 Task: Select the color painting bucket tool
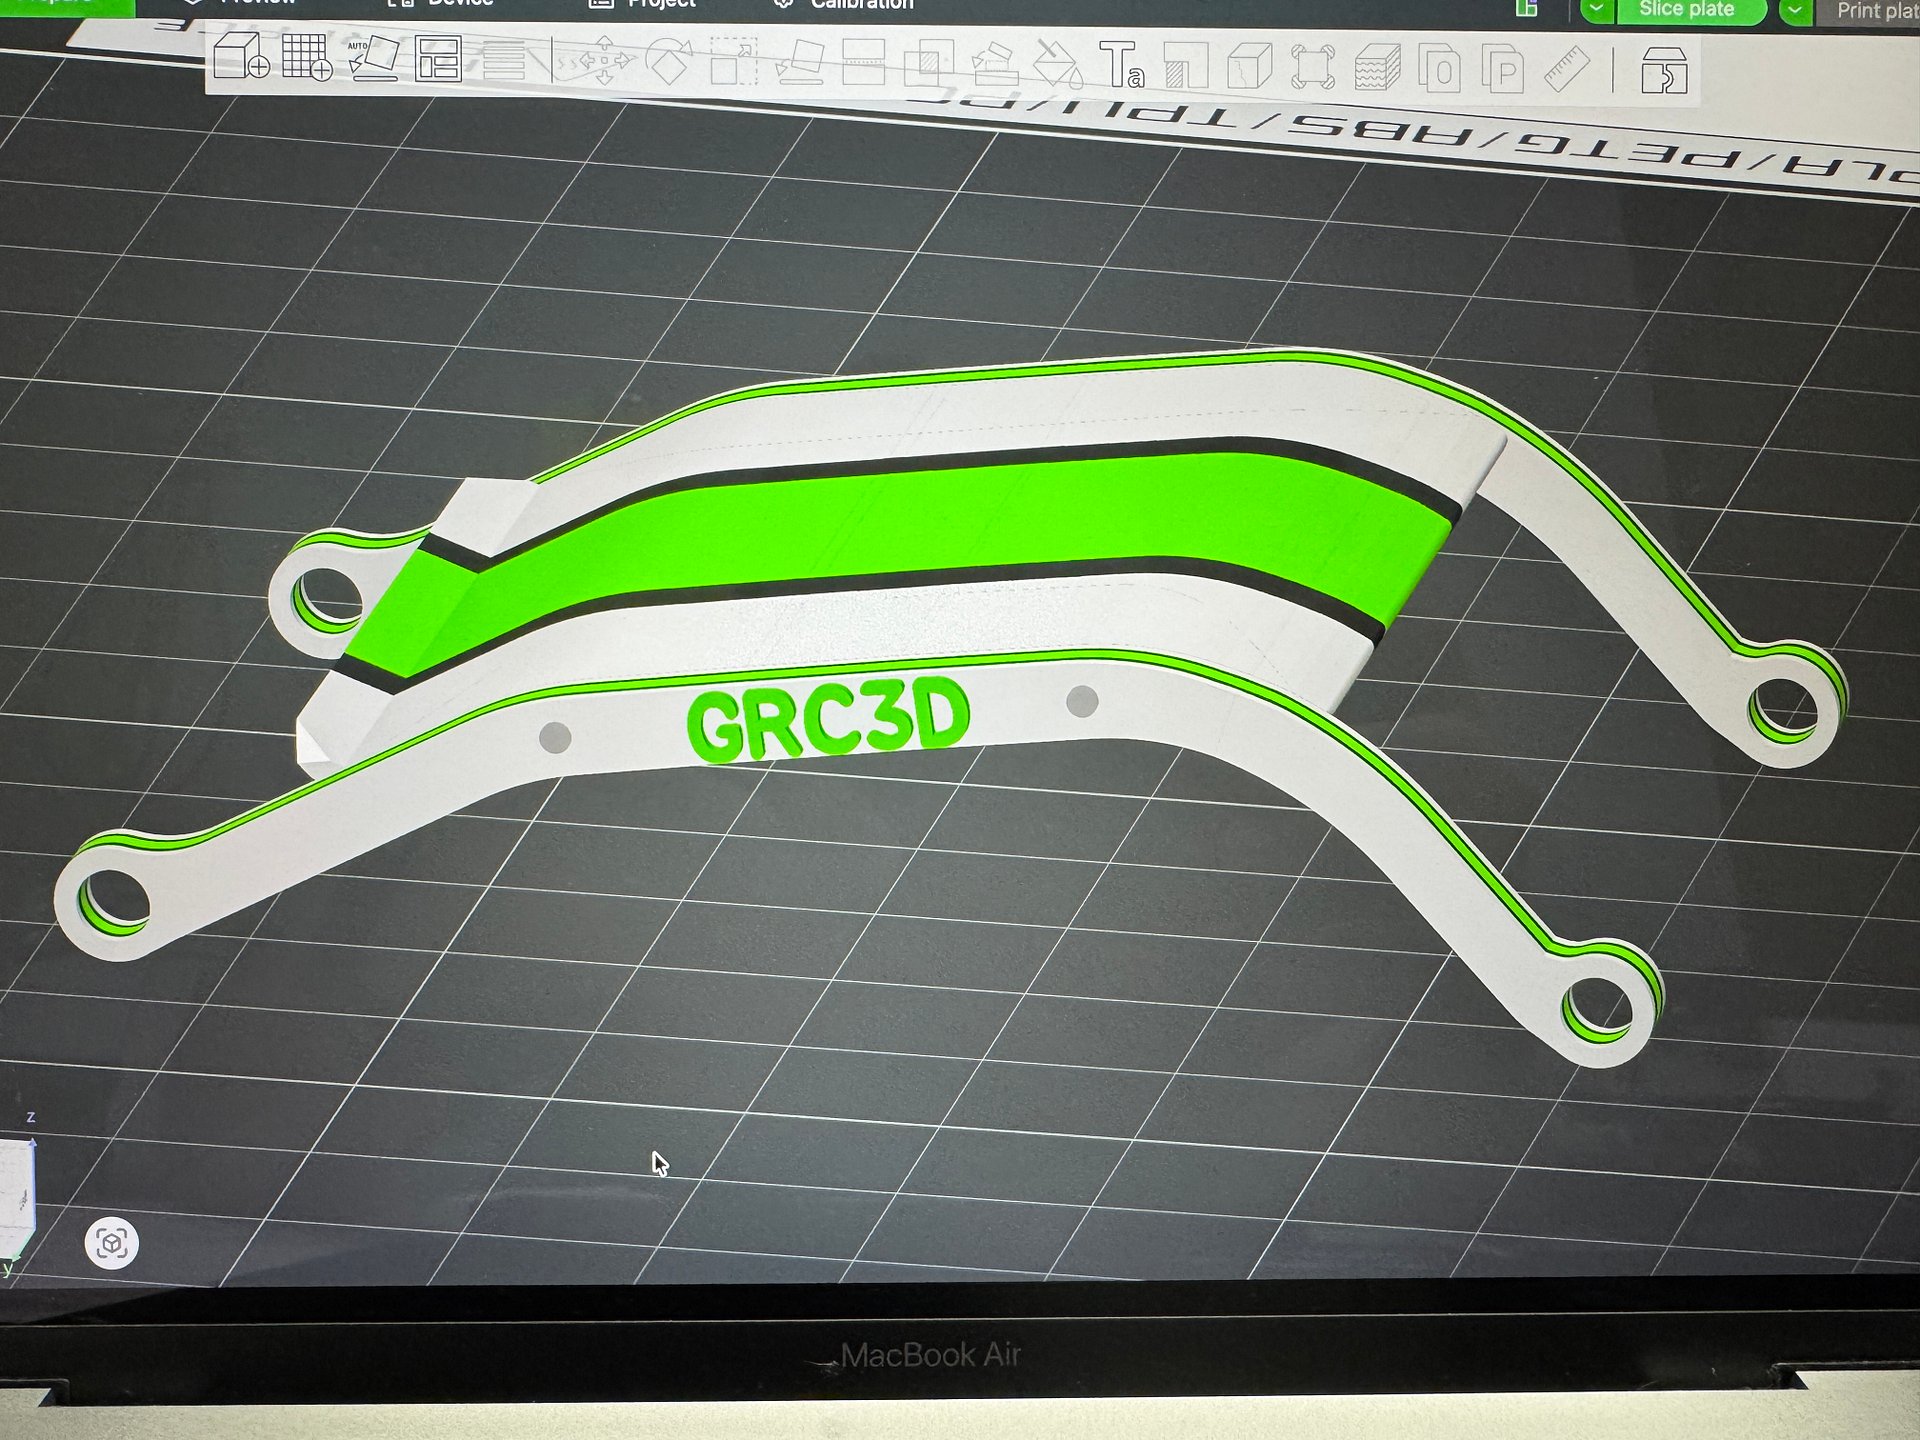(1058, 66)
